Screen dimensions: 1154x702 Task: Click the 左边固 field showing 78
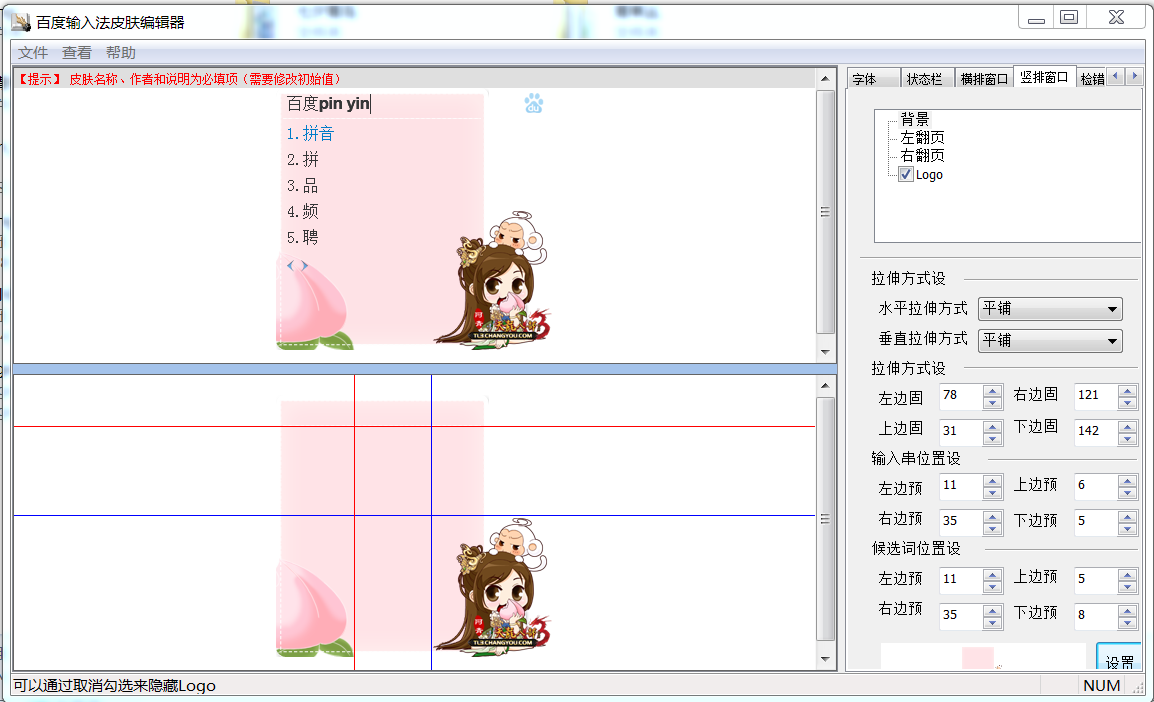click(961, 397)
